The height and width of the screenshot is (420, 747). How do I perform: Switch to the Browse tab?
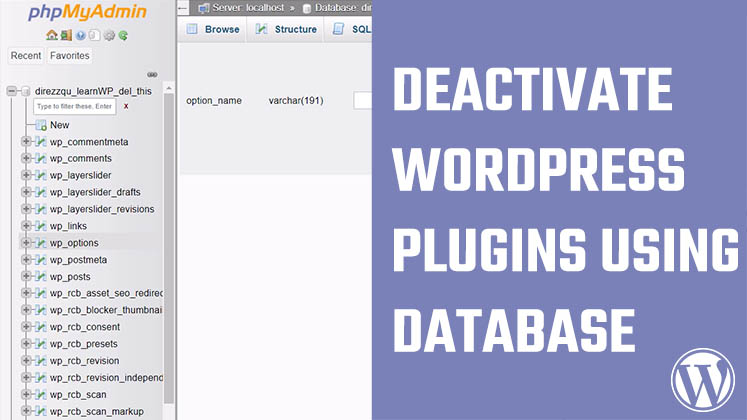(213, 29)
